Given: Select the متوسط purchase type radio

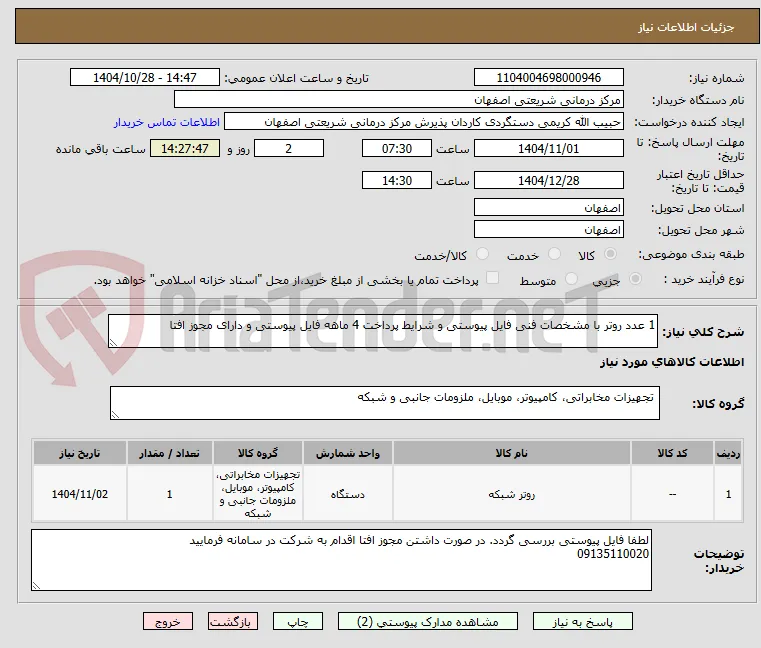Looking at the screenshot, I should (571, 279).
